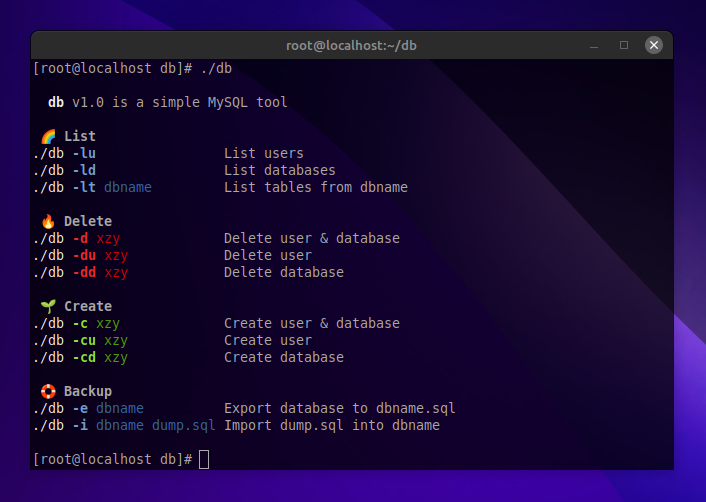Click the dbname argument after -lt
The height and width of the screenshot is (502, 706).
point(128,187)
